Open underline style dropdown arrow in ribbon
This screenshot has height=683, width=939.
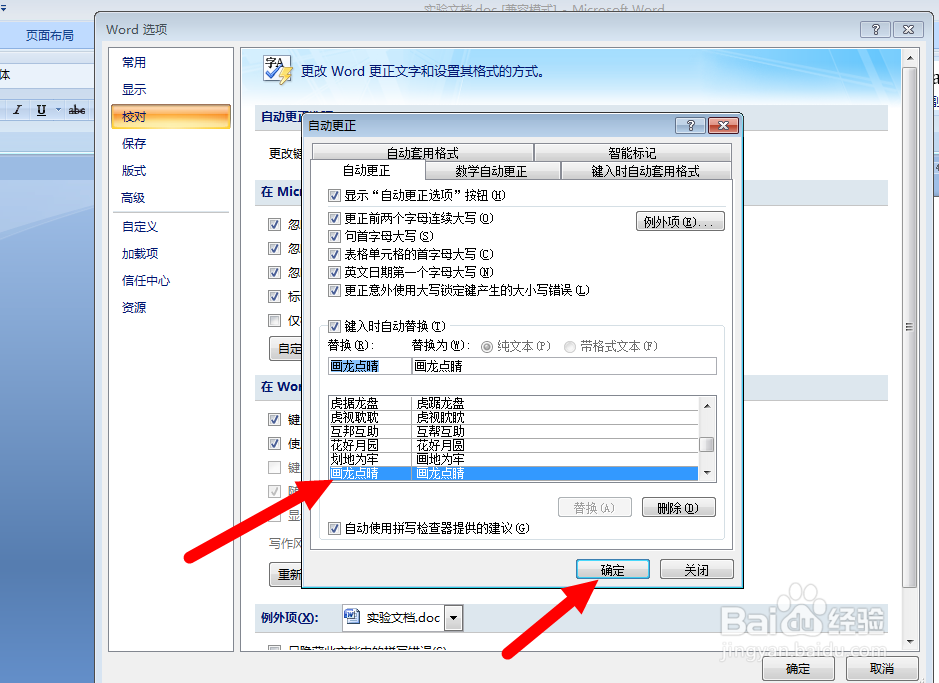pyautogui.click(x=58, y=110)
